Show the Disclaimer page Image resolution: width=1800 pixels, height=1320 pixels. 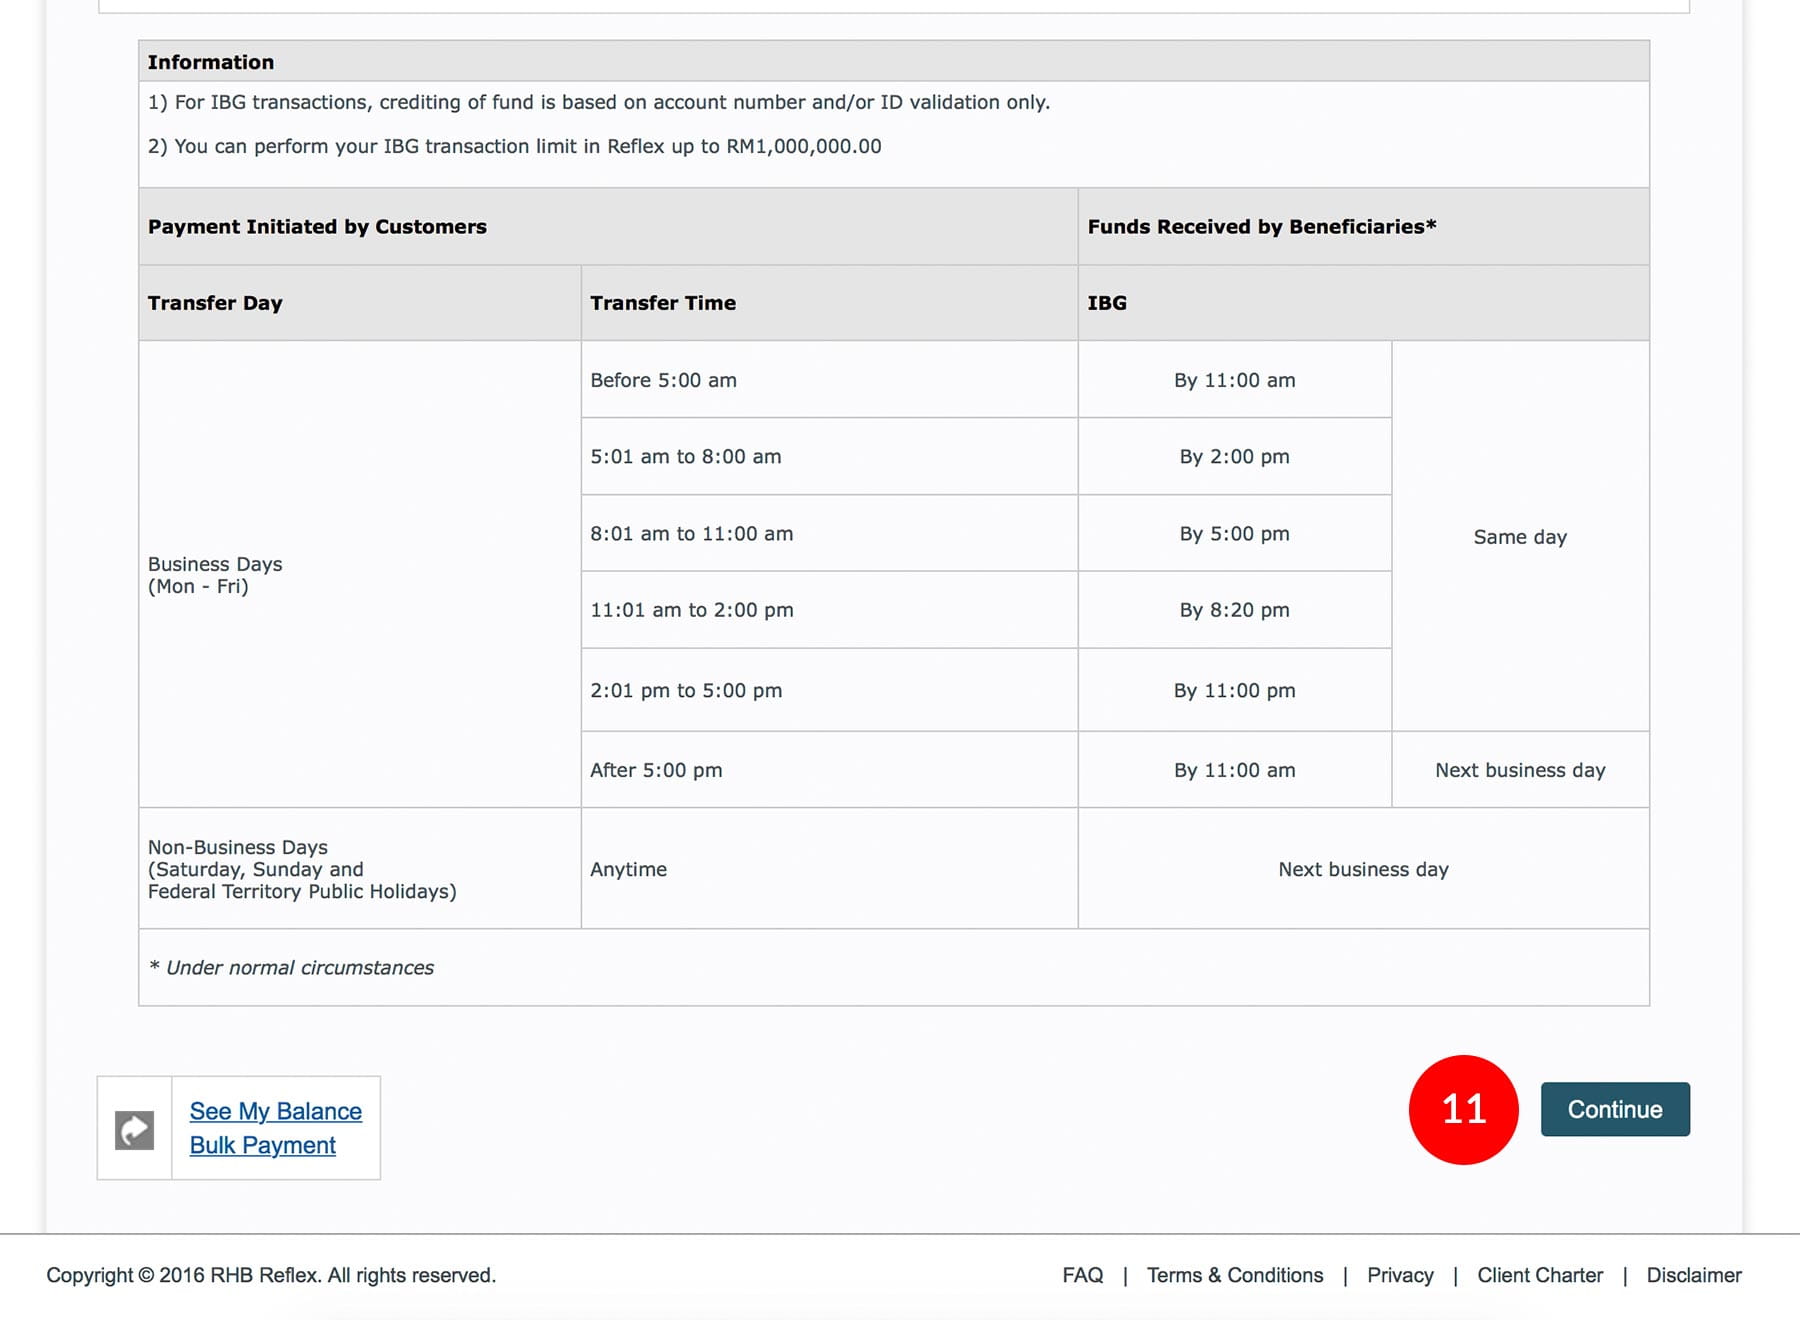1693,1275
